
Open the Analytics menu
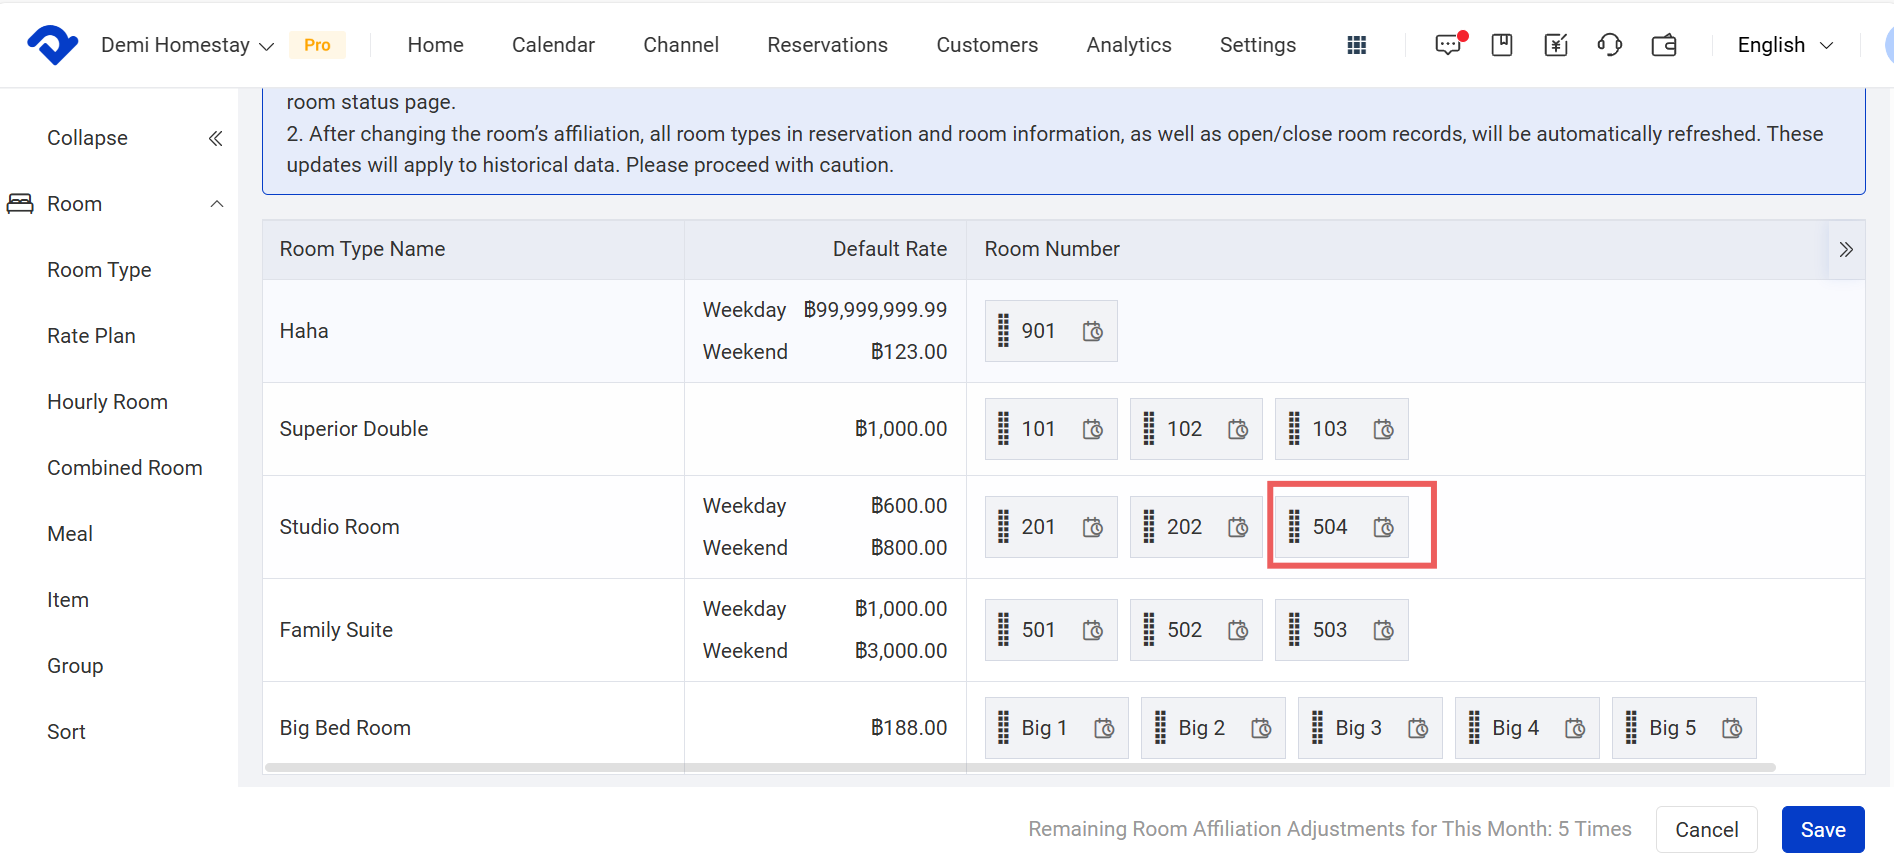(x=1128, y=45)
